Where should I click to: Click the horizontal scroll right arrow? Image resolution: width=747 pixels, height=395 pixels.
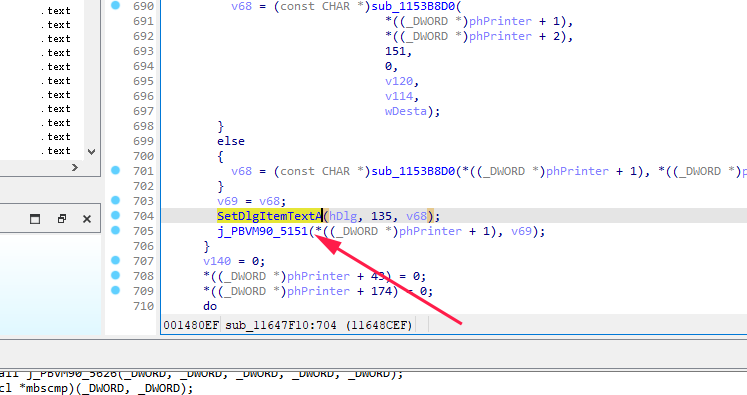(x=75, y=167)
